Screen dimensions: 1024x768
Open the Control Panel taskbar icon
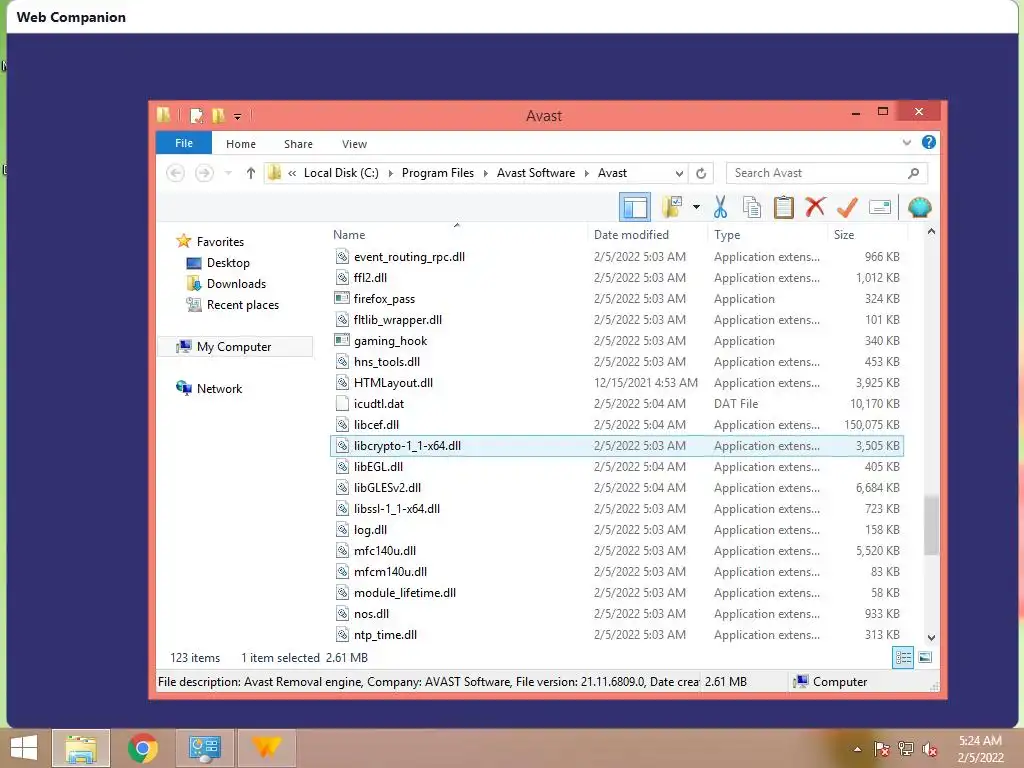(204, 748)
